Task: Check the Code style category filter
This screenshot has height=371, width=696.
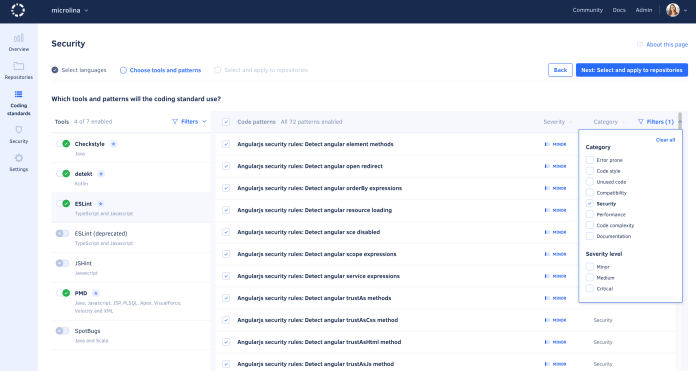Action: coord(589,171)
